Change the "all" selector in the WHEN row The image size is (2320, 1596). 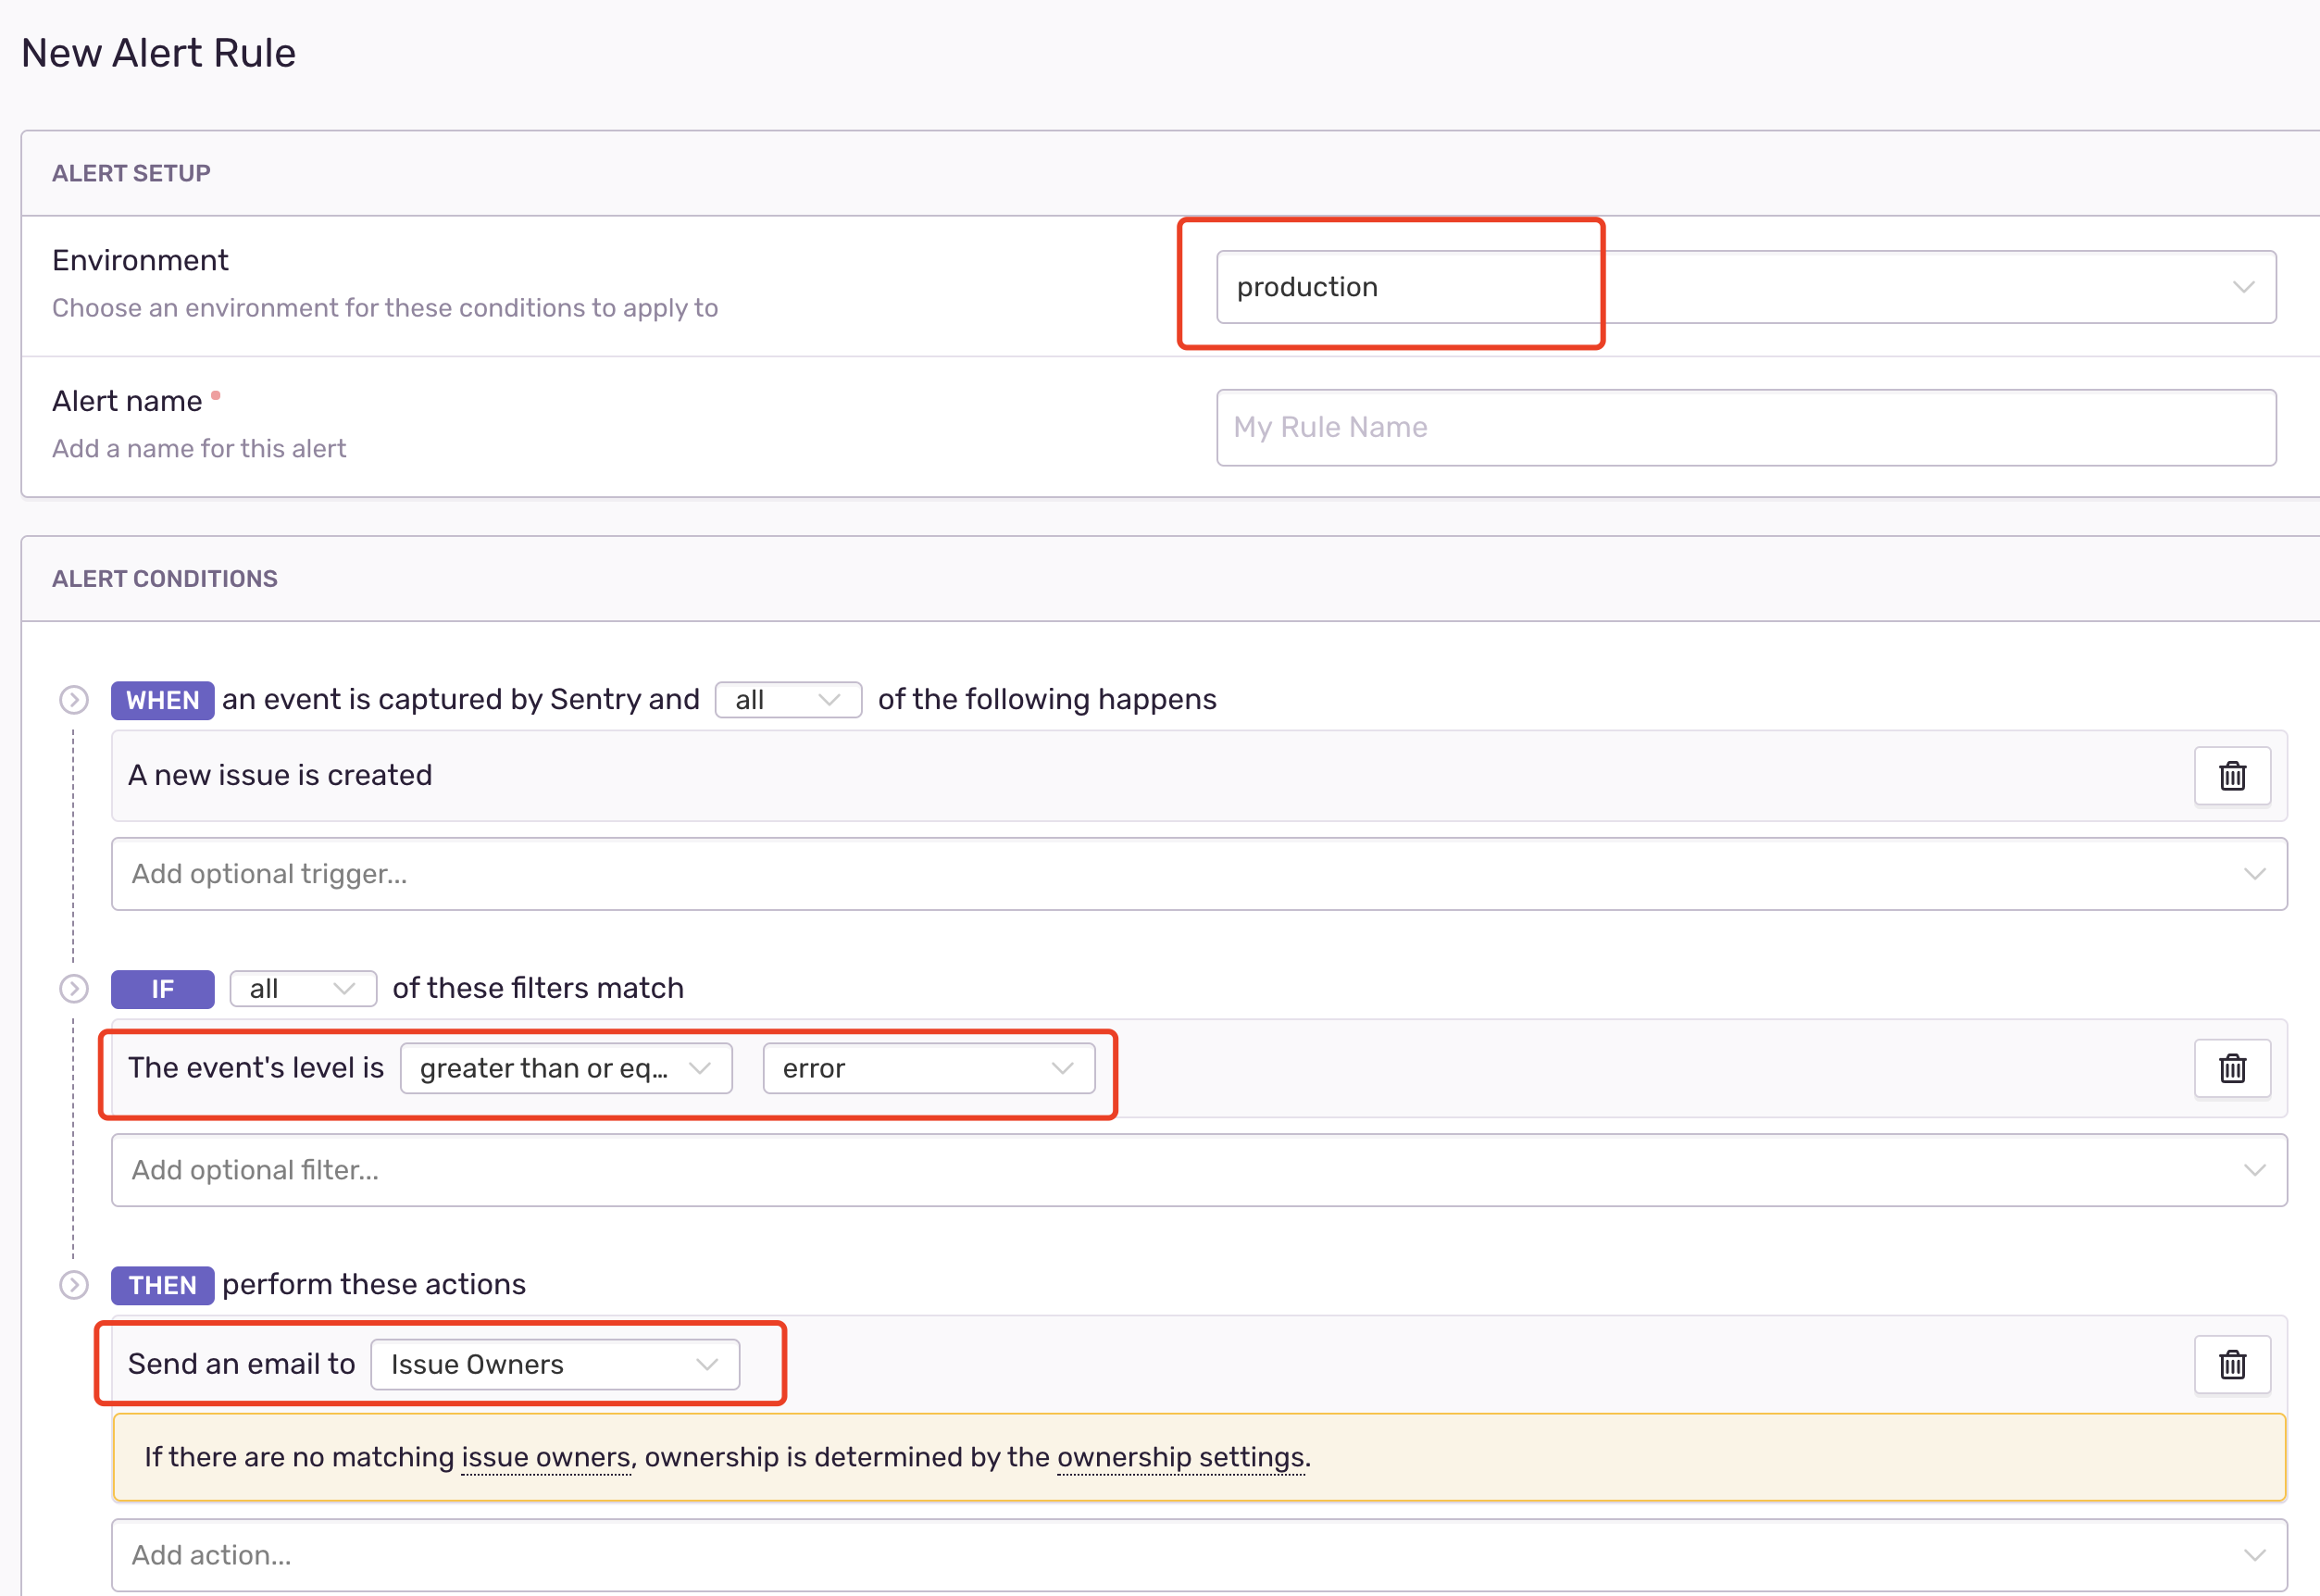point(788,699)
